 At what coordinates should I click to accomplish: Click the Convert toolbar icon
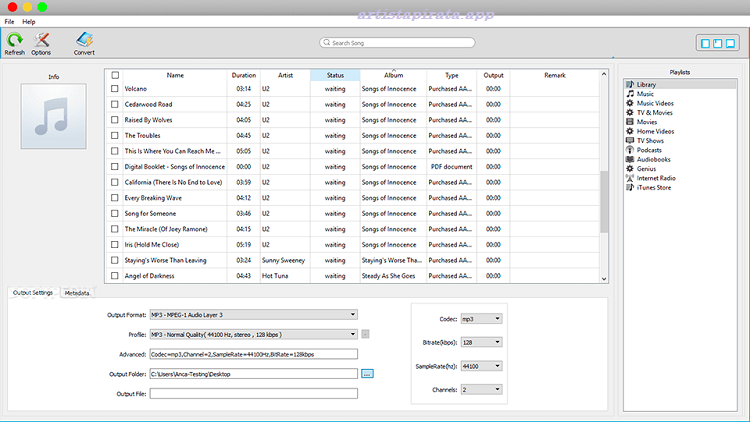click(x=84, y=40)
